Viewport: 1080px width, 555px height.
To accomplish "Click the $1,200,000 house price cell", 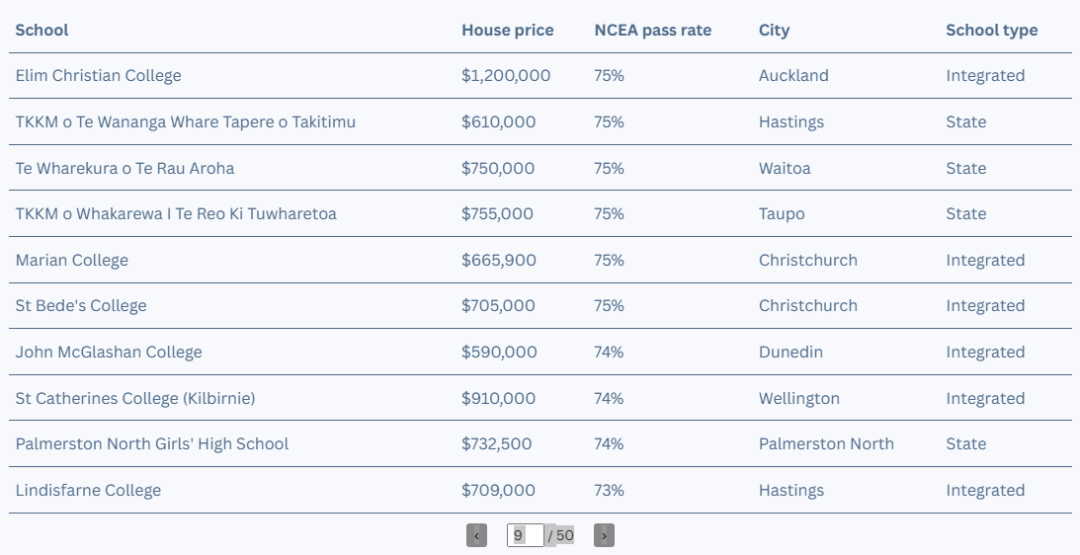I will 506,76.
